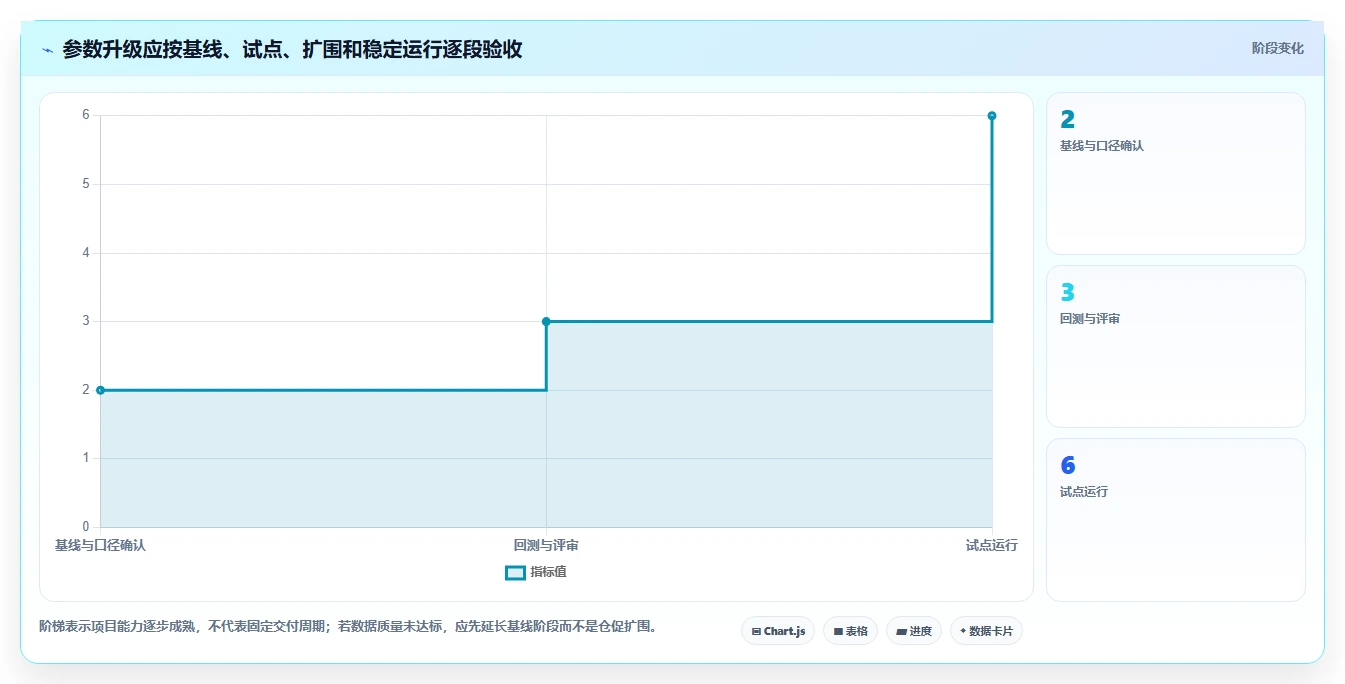Click the Chart.js tag

[778, 631]
